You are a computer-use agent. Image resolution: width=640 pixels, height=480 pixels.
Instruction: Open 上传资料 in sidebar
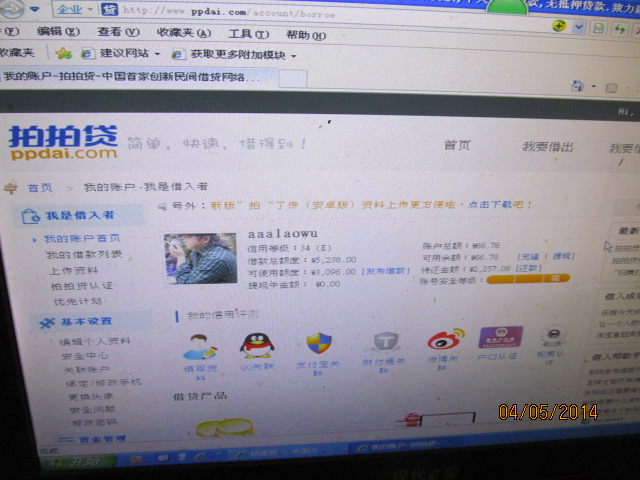74,271
